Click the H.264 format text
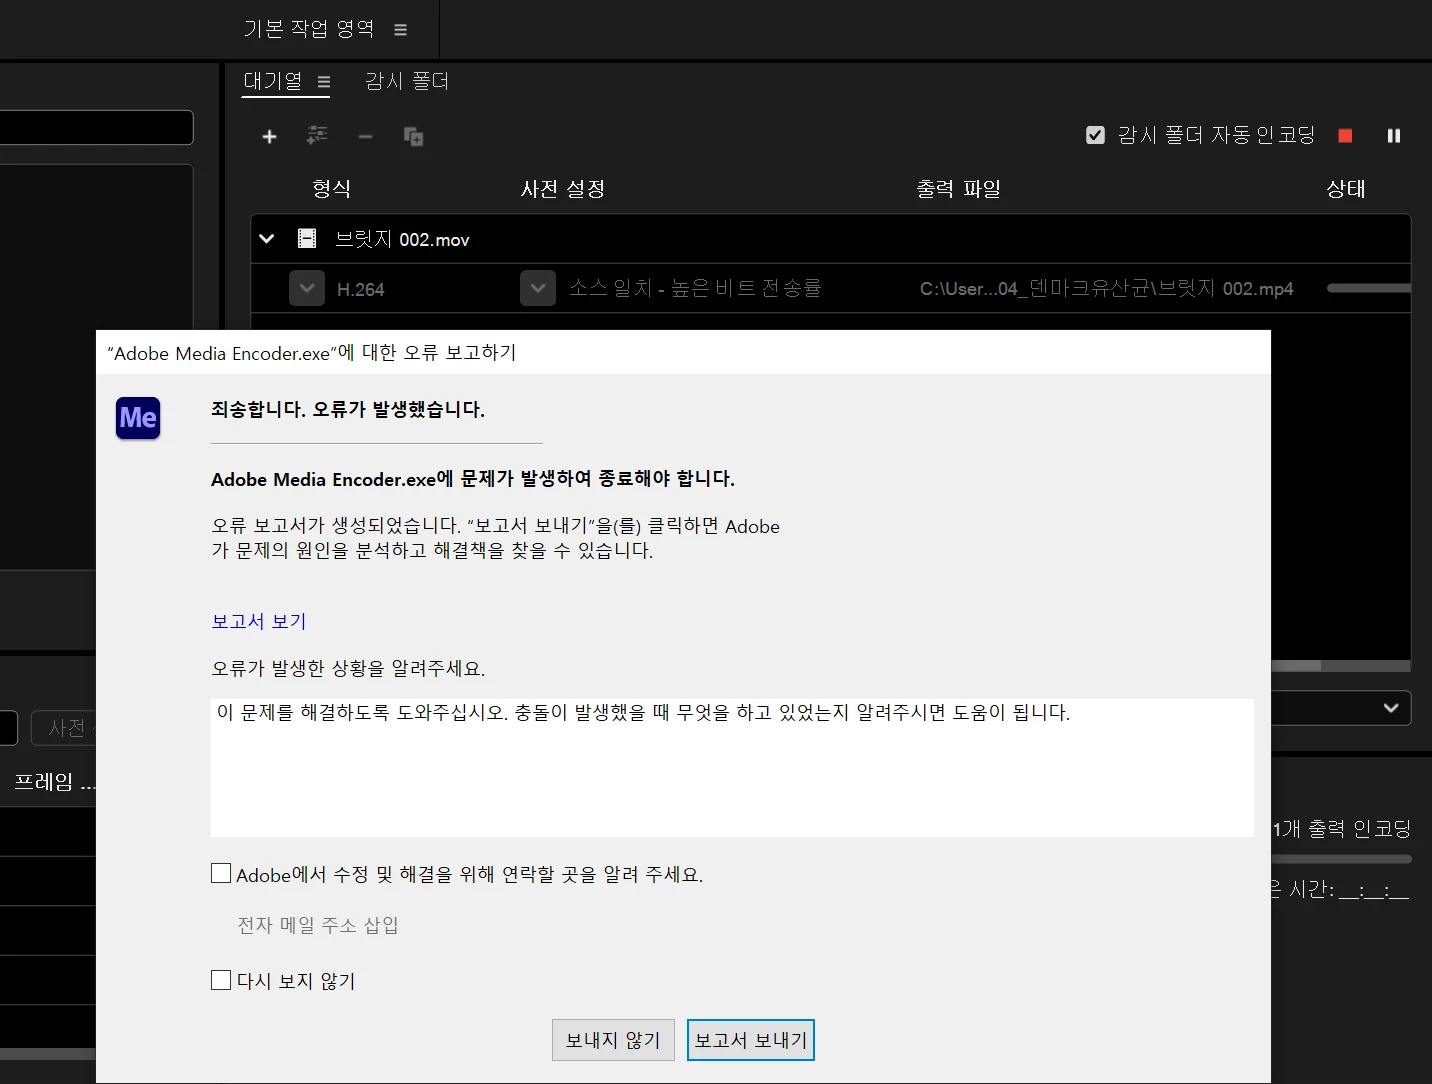Image resolution: width=1432 pixels, height=1084 pixels. 361,289
